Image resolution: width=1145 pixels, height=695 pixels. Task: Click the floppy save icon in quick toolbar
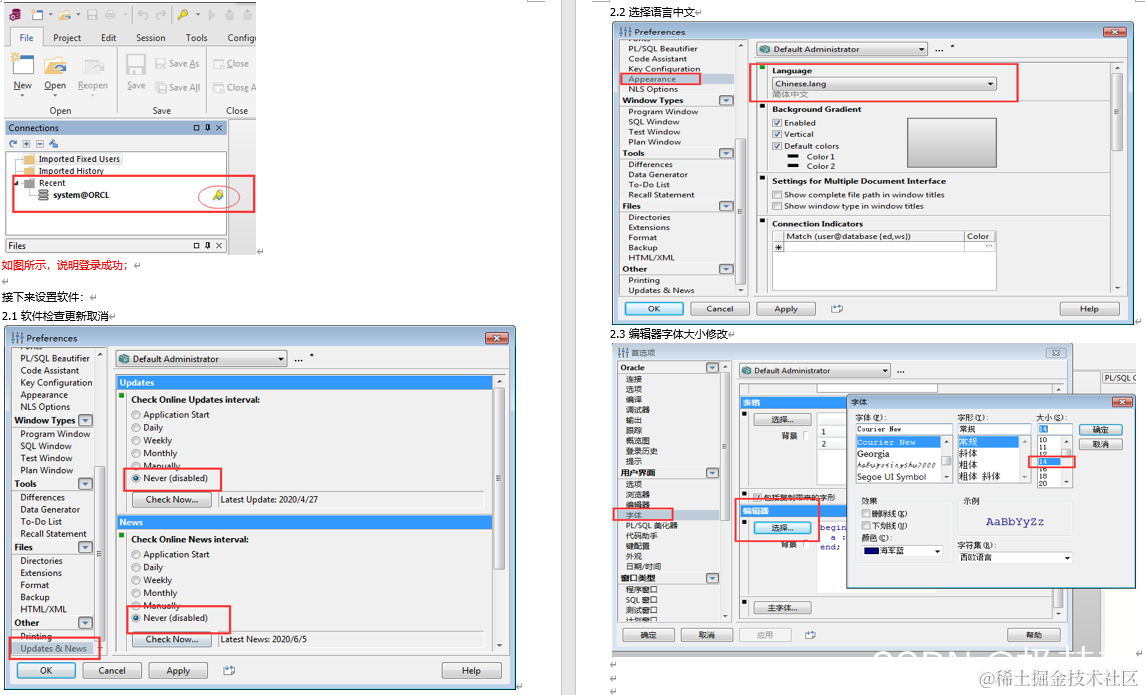point(92,15)
